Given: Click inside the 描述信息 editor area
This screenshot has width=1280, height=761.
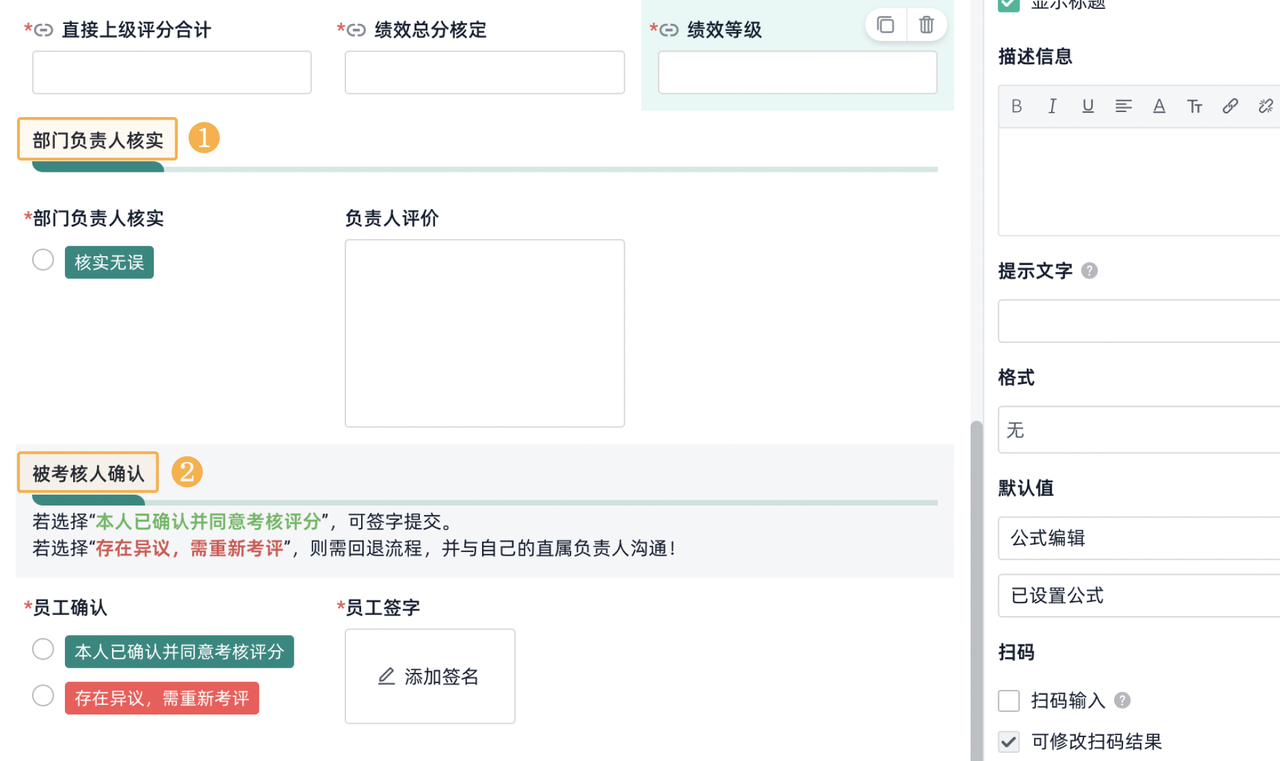Looking at the screenshot, I should point(1139,182).
